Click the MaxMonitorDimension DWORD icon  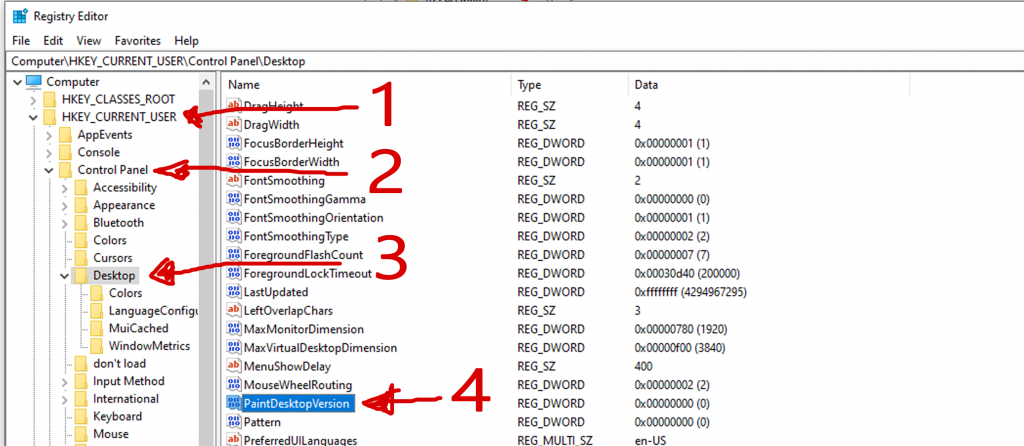pyautogui.click(x=233, y=329)
